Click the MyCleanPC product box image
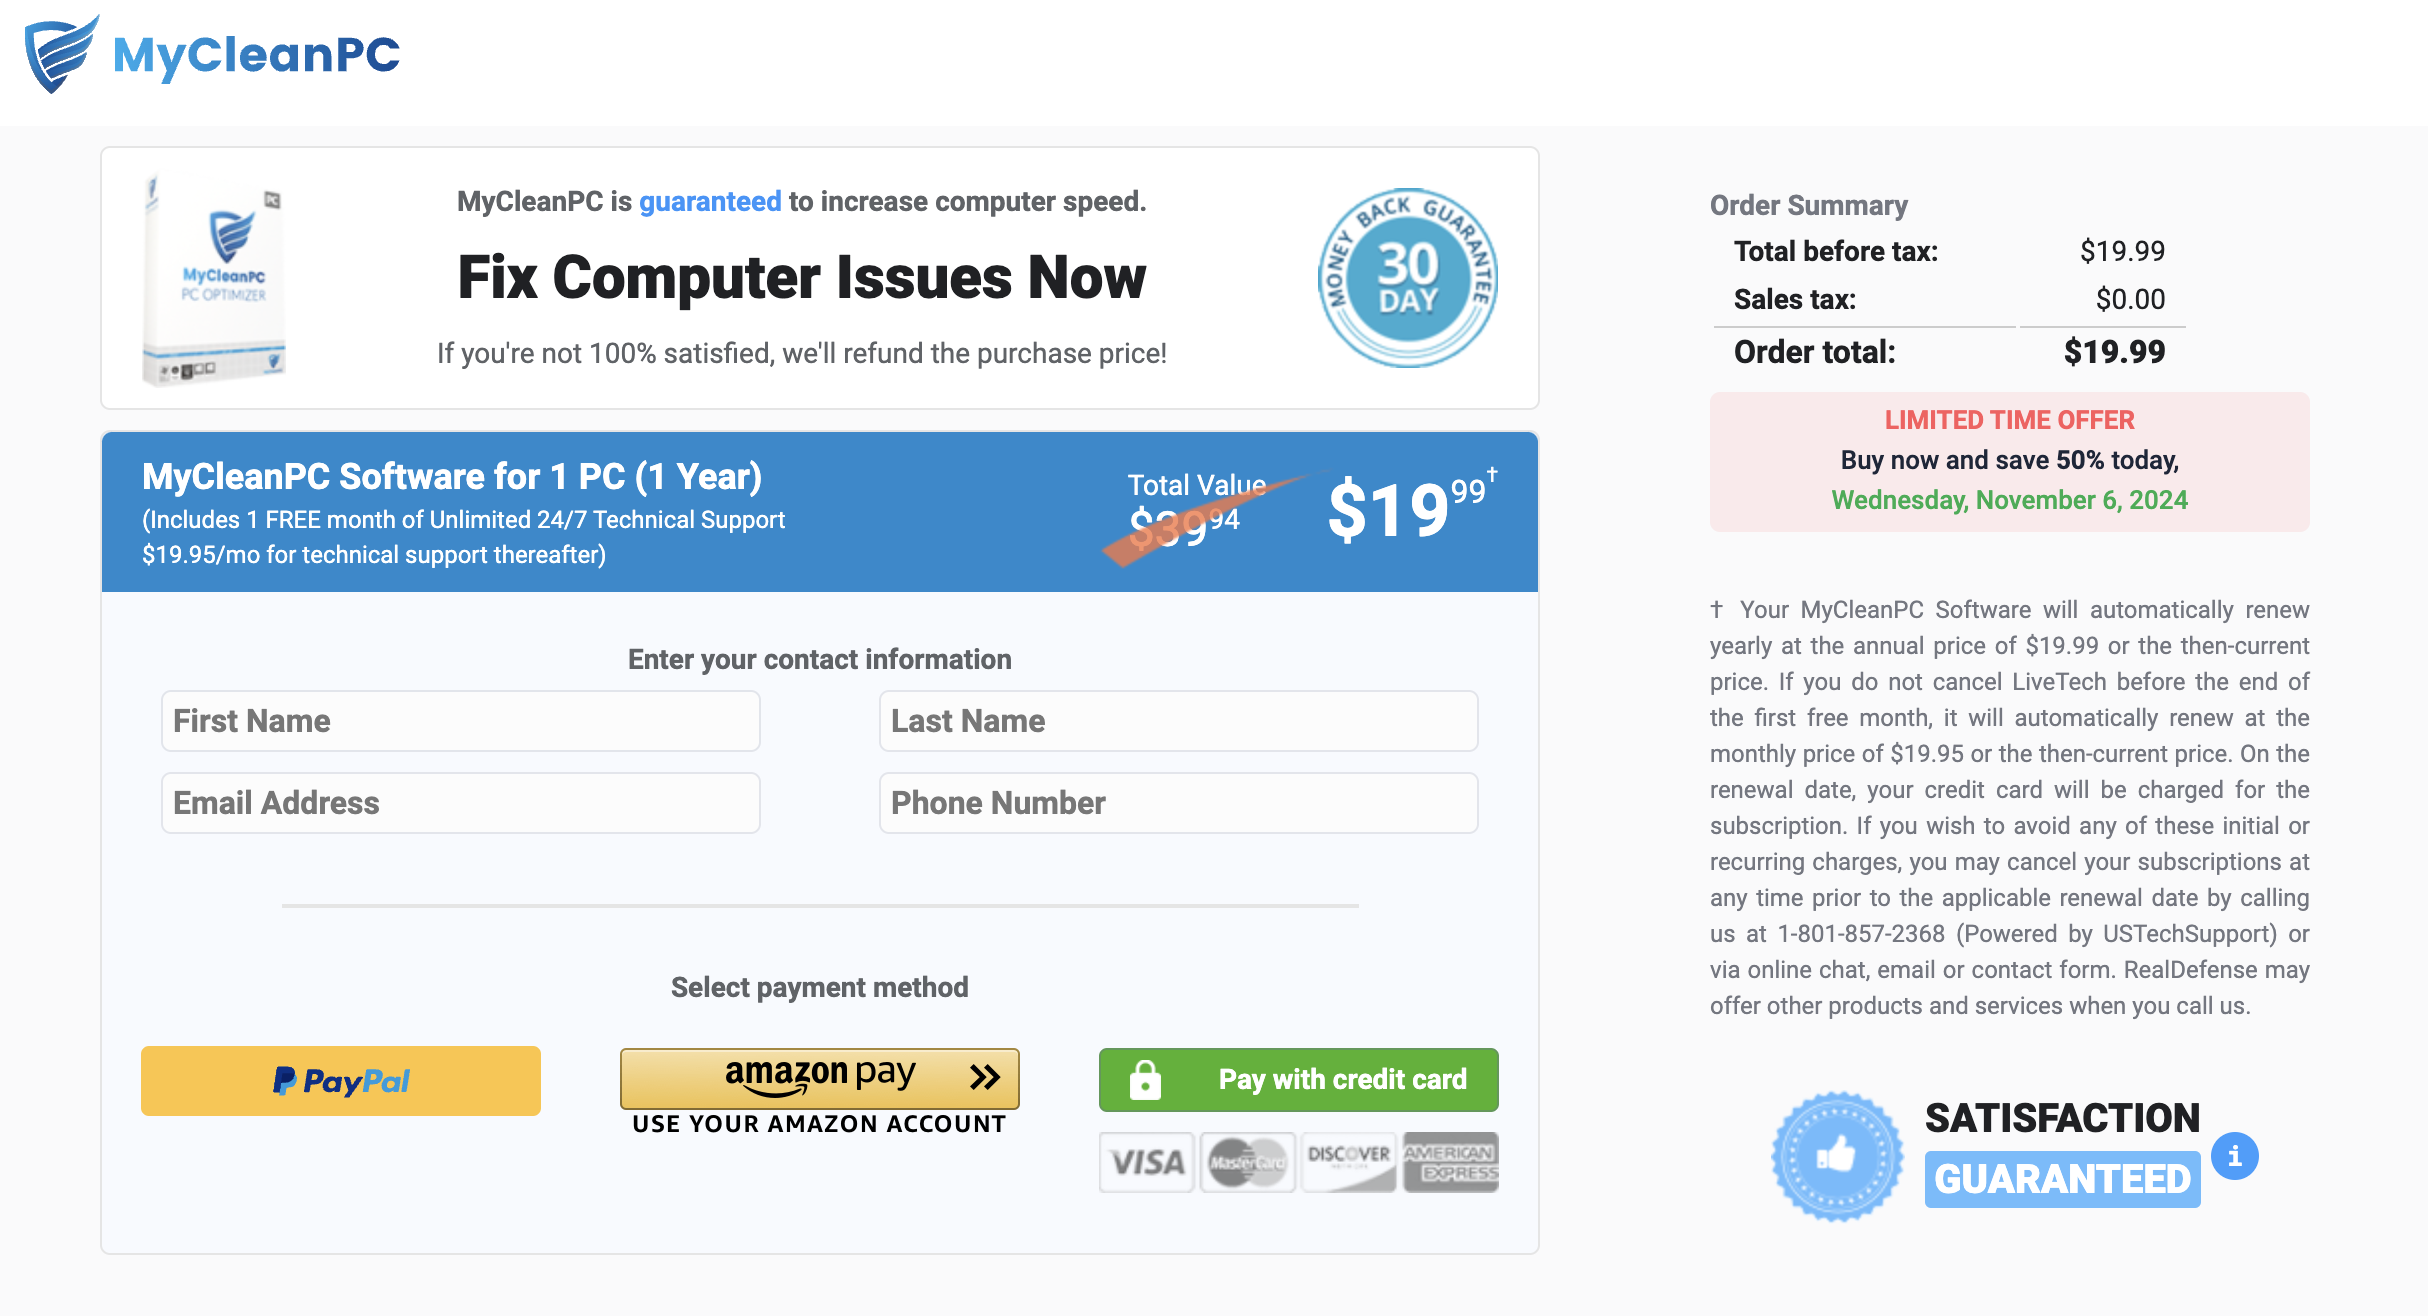Screen dimensions: 2428x1316 pyautogui.click(x=216, y=280)
